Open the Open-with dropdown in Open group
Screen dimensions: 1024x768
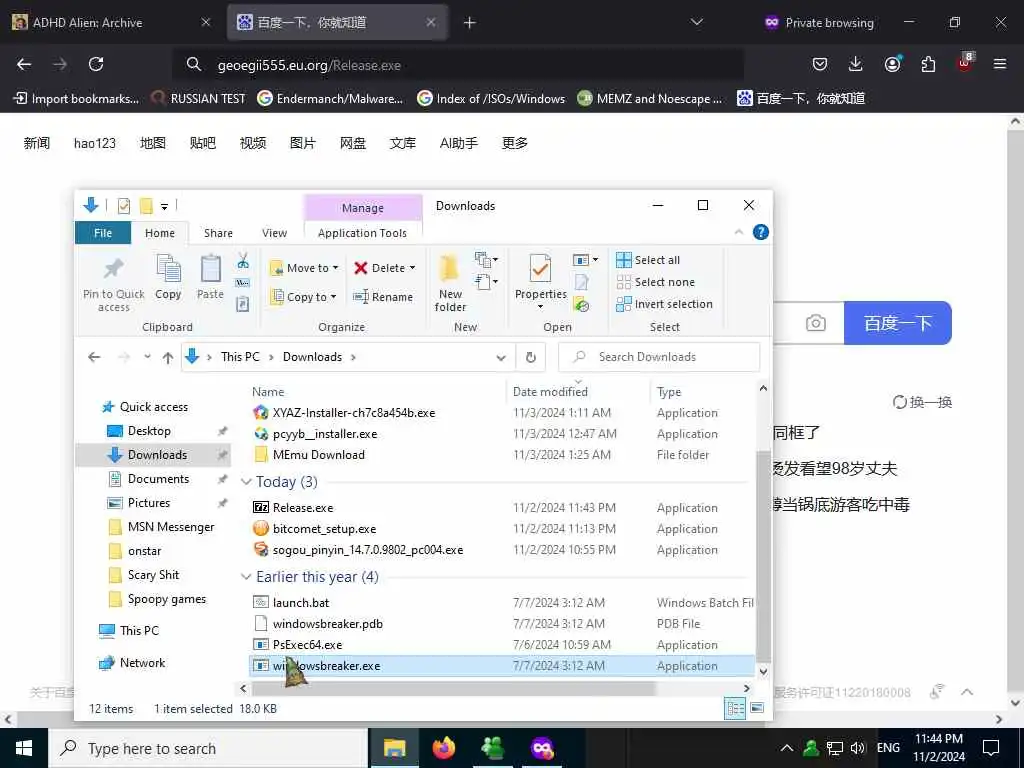(x=585, y=260)
